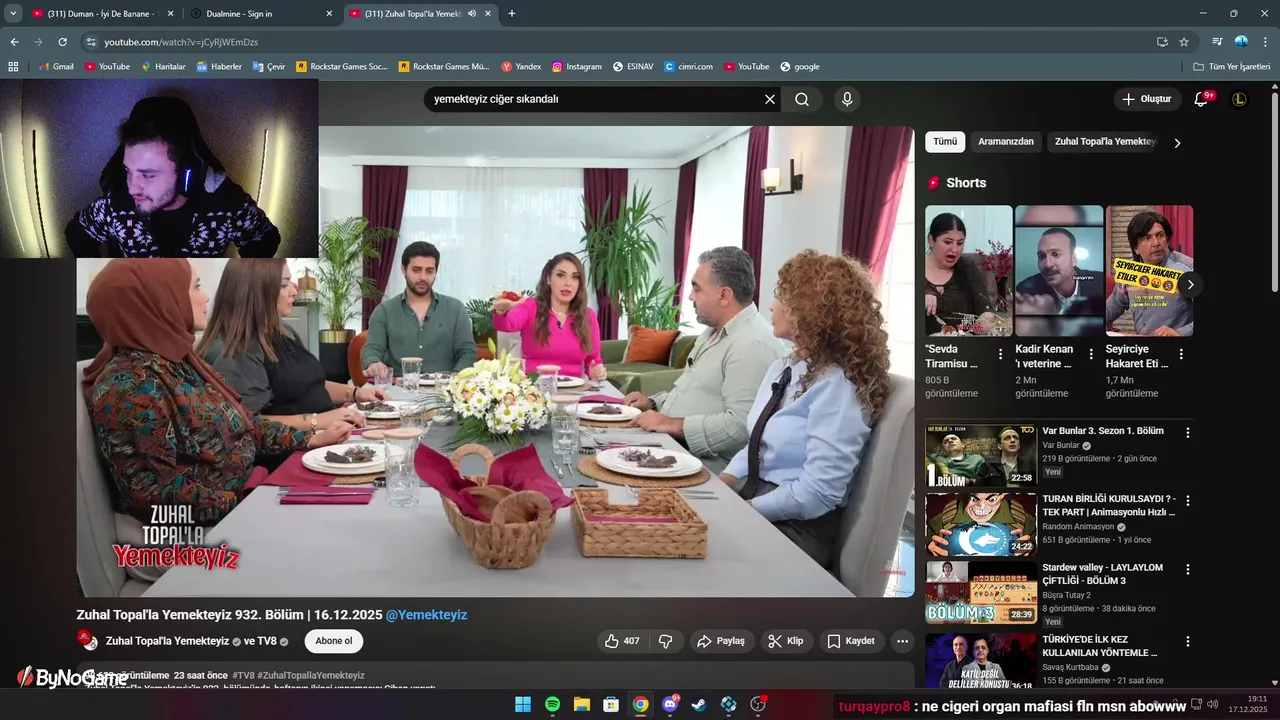Open the Yandex bookmark
This screenshot has height=720, width=1280.
pos(521,67)
